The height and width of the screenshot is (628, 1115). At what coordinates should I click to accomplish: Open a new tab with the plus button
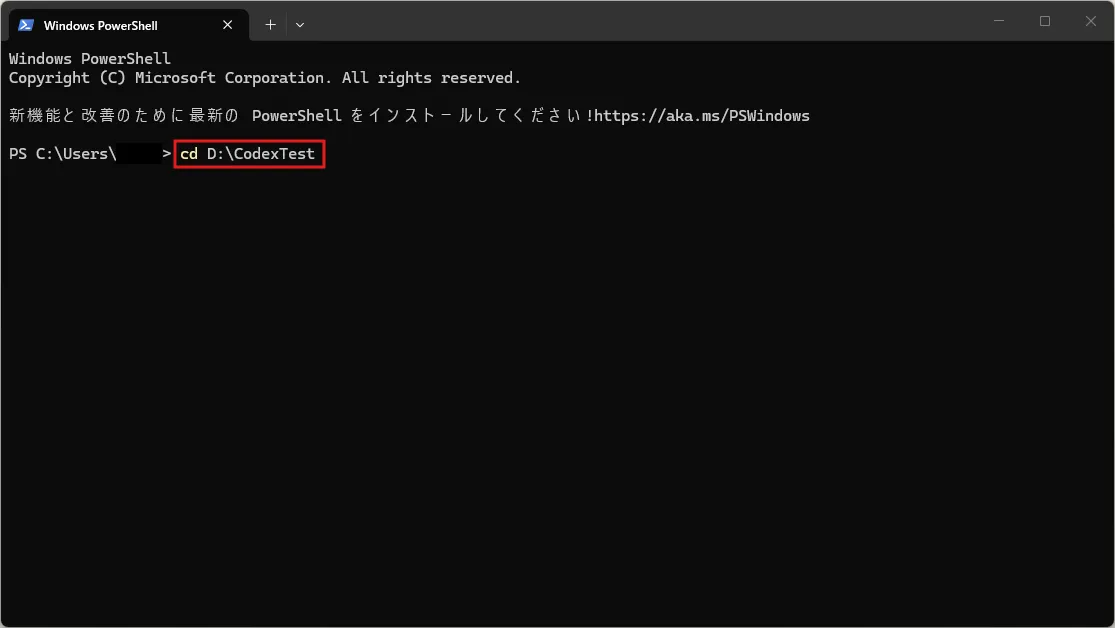270,25
